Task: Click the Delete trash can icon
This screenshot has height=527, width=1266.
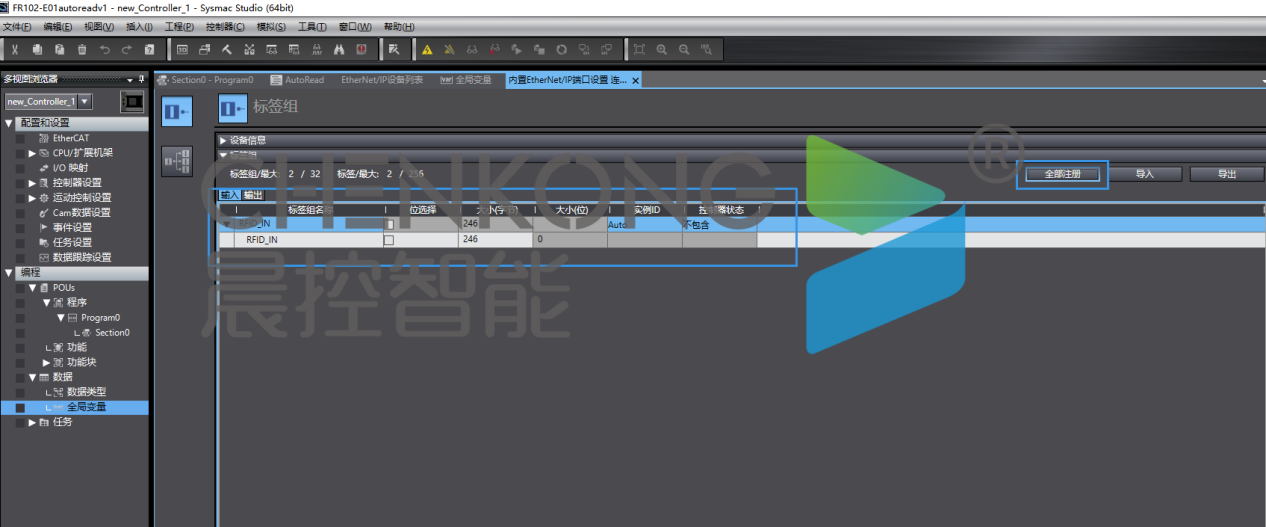Action: [82, 49]
